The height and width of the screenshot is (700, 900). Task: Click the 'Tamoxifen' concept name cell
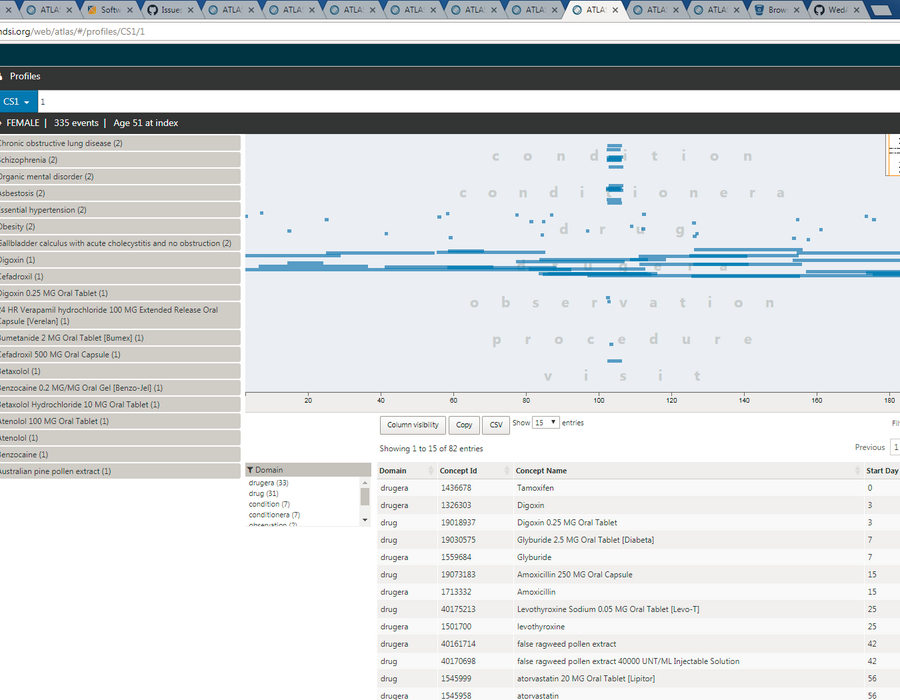(535, 488)
